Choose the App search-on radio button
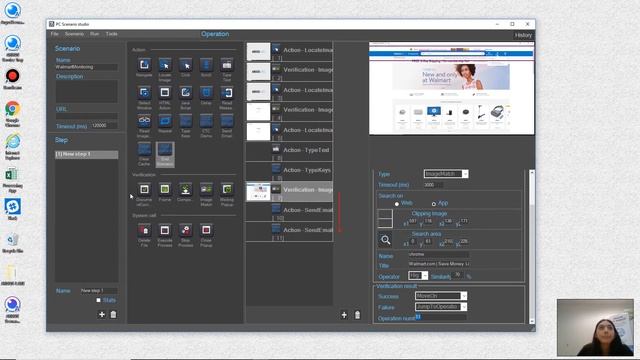Image resolution: width=640 pixels, height=360 pixels. [434, 204]
